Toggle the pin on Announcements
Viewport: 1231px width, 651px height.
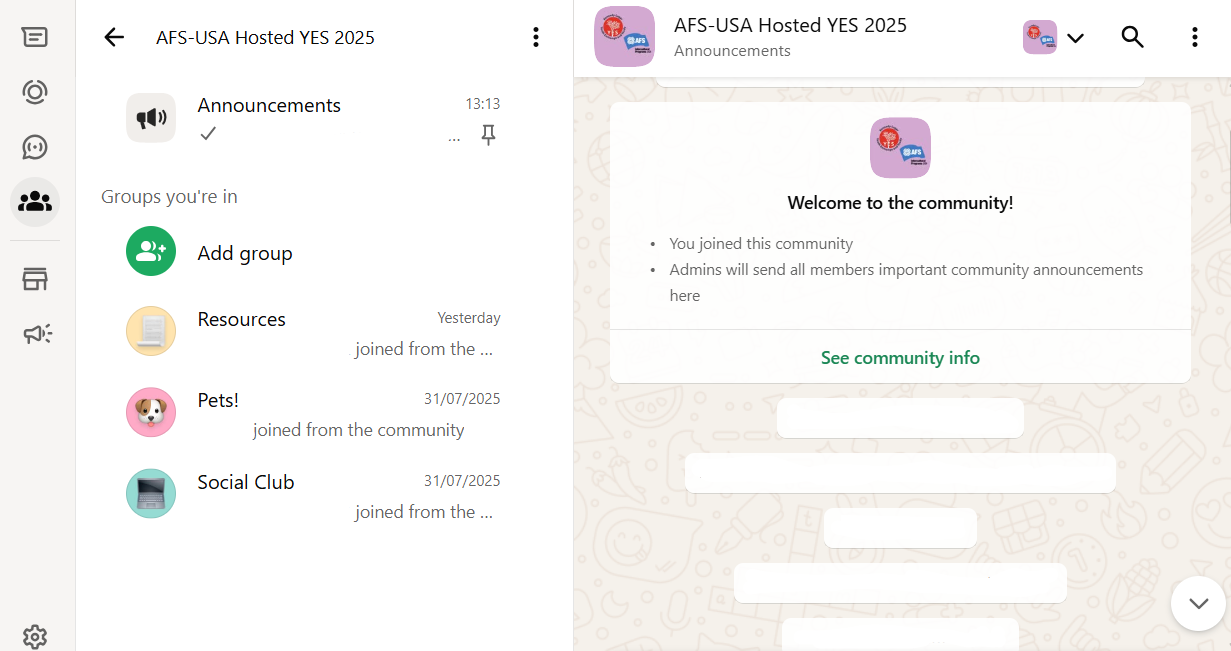(x=488, y=135)
